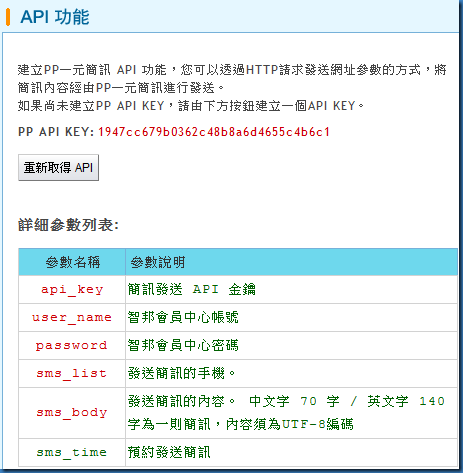Select the sms_time parameter cell

pyautogui.click(x=72, y=452)
